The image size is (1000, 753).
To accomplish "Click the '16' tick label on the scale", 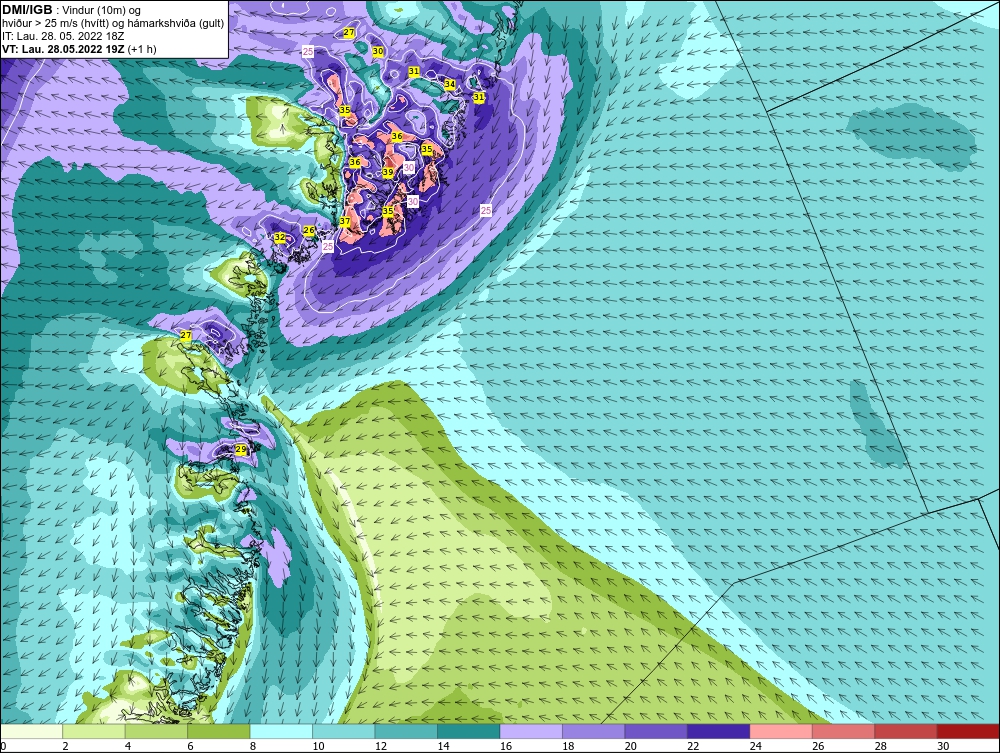I will point(506,746).
